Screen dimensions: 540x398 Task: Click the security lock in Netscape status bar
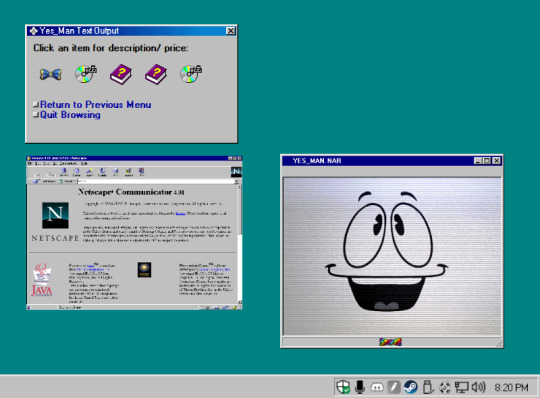point(29,307)
